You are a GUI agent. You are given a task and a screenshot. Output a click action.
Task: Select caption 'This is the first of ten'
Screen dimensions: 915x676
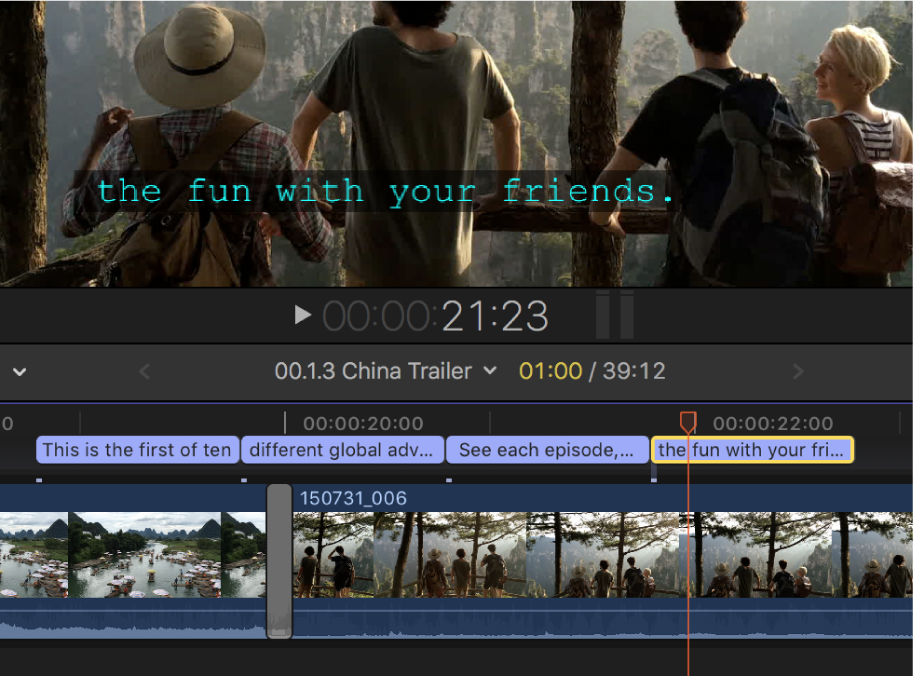pos(137,449)
